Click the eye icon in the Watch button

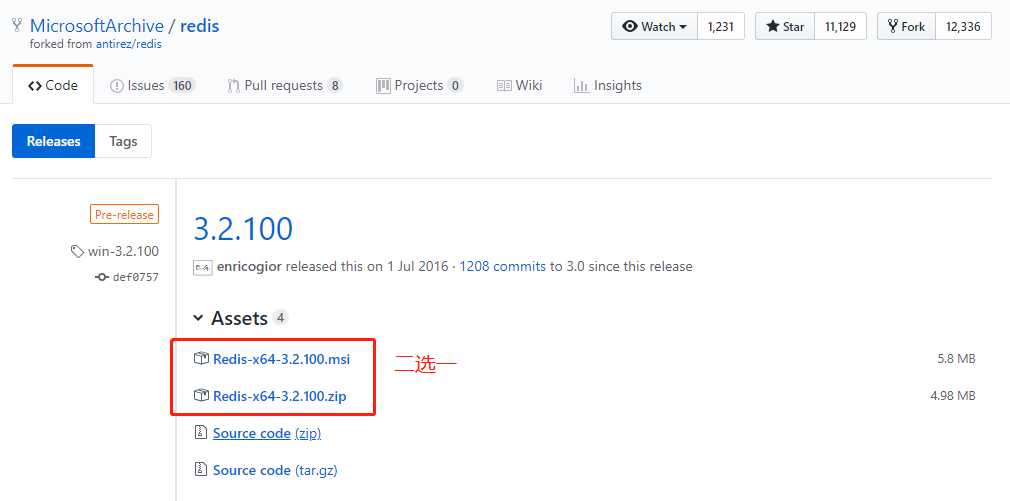(x=630, y=26)
